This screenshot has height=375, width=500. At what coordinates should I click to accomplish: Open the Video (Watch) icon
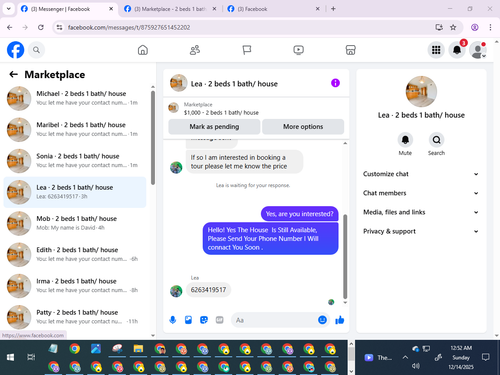298,50
